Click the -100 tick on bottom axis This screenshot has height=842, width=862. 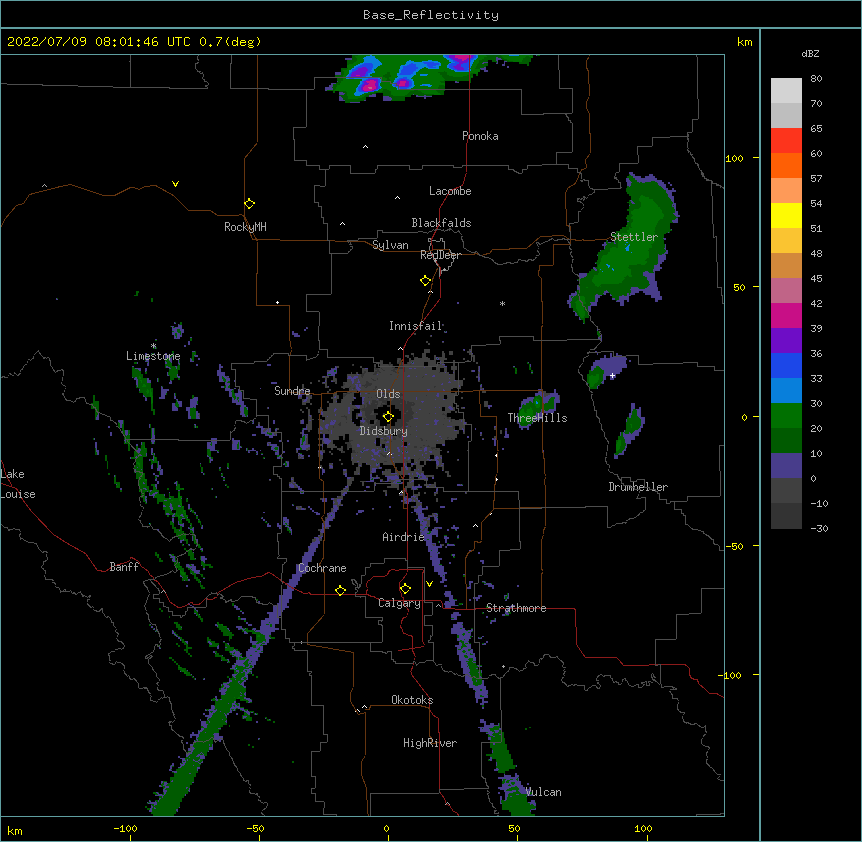pos(125,828)
